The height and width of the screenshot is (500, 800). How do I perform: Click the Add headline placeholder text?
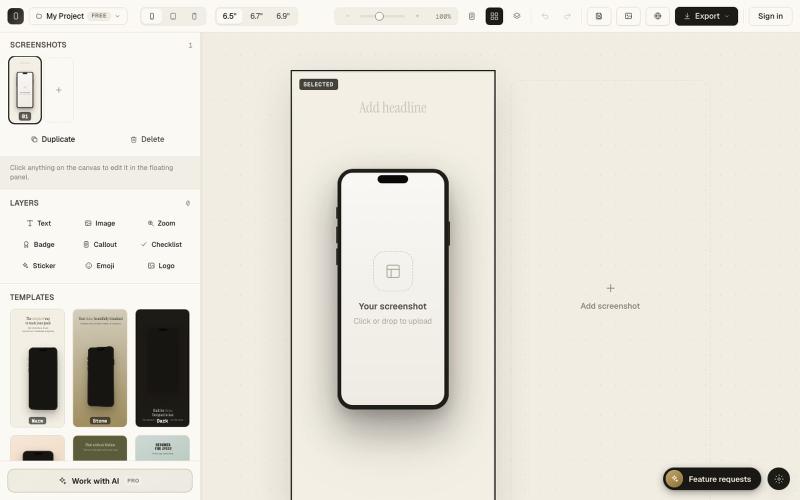(x=393, y=107)
